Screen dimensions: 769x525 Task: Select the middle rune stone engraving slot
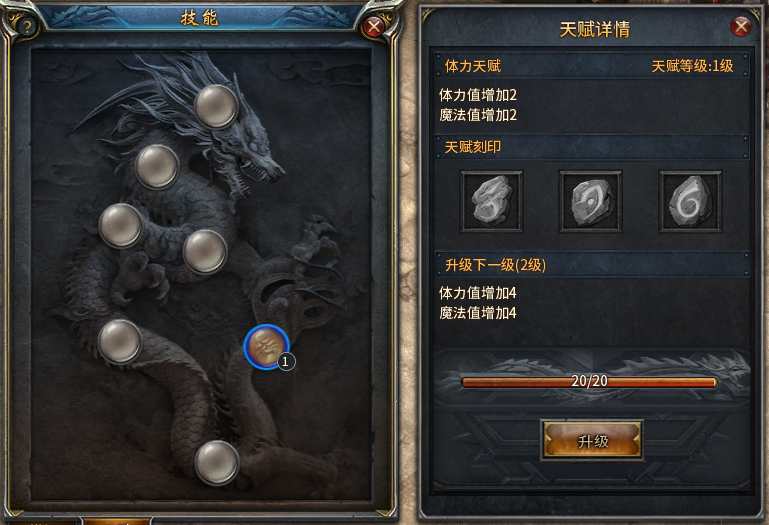[x=590, y=202]
